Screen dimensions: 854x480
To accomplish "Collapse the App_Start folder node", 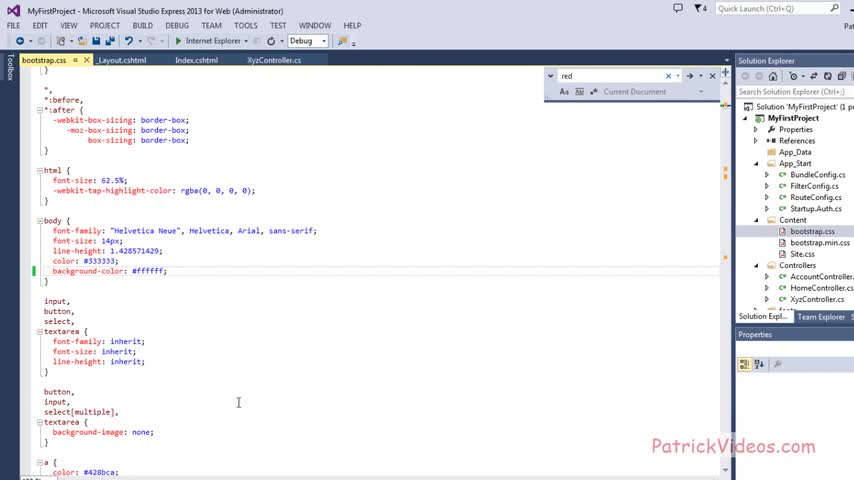I will [756, 163].
